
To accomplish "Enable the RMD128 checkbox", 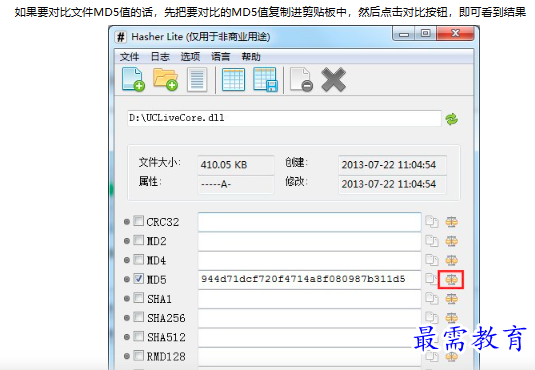I will point(138,355).
